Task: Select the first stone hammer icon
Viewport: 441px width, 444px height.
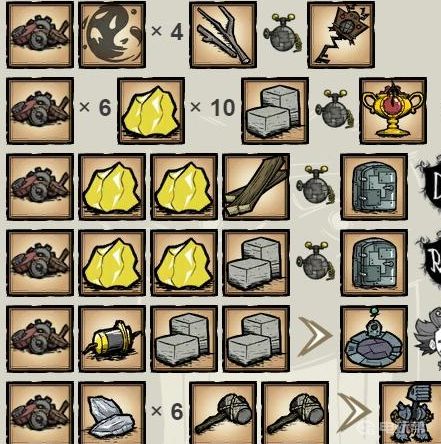Action: (x=223, y=413)
